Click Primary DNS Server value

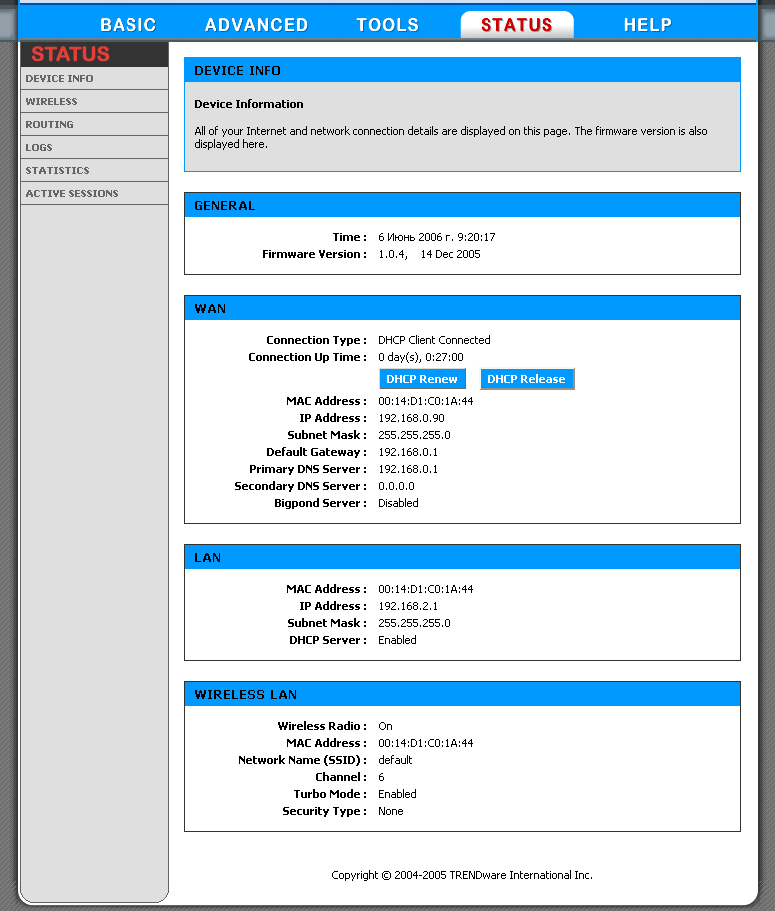407,469
